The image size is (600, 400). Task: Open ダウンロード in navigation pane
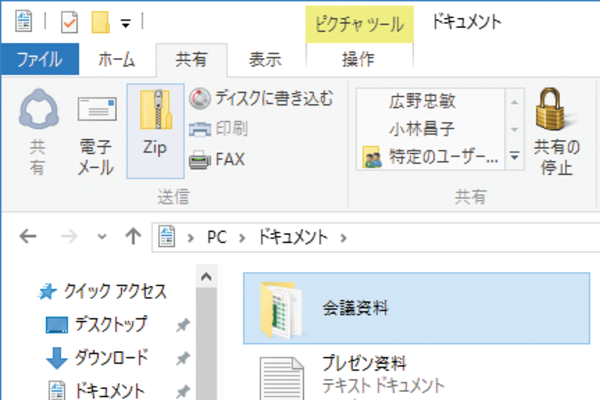[x=97, y=358]
